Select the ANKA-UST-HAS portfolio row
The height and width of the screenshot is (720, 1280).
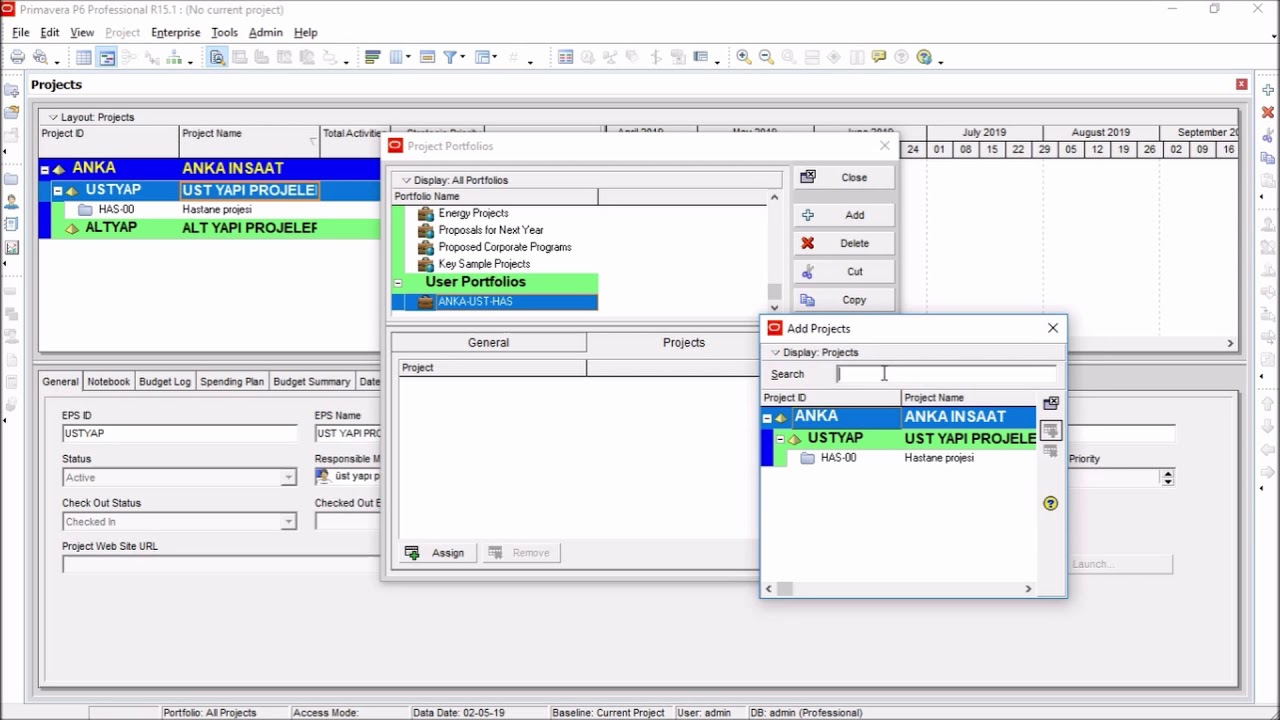point(495,302)
